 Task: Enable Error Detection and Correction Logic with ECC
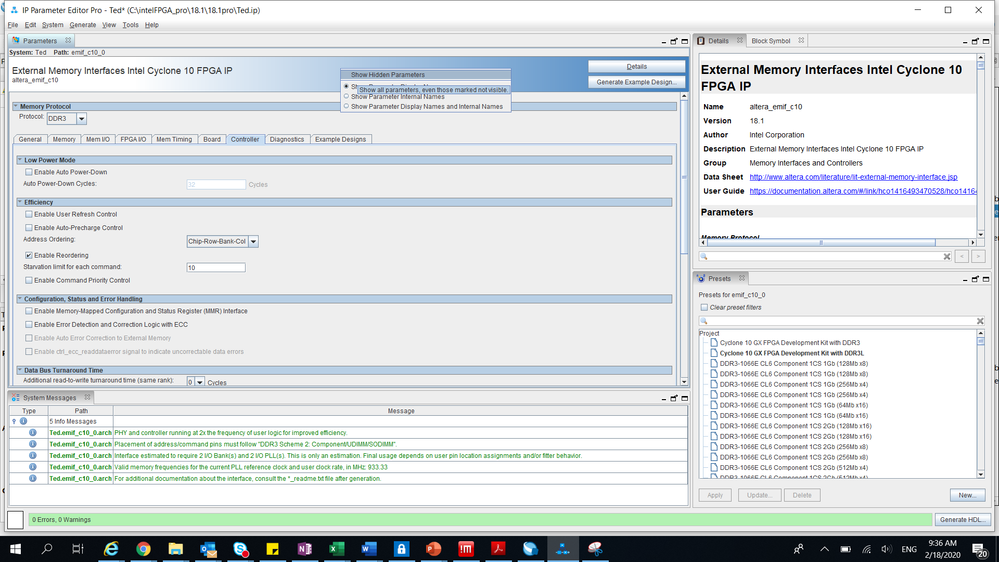[x=29, y=324]
